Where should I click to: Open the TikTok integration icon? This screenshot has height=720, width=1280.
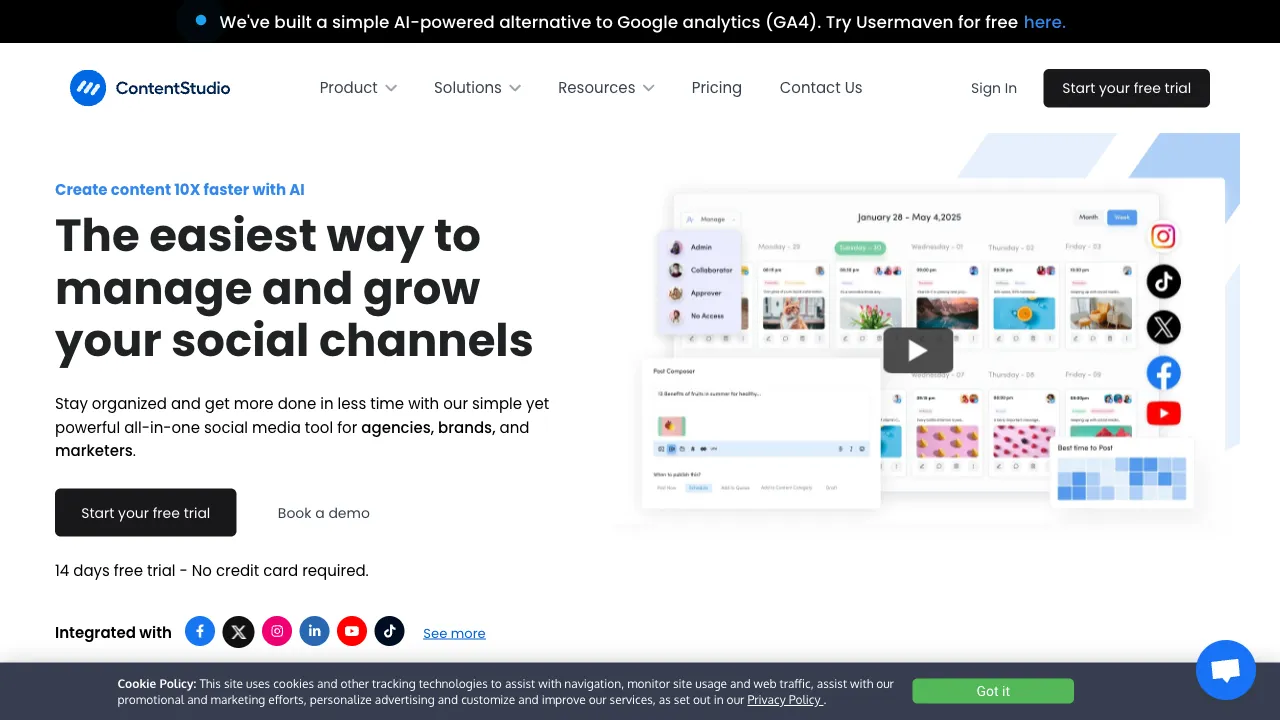tap(390, 631)
